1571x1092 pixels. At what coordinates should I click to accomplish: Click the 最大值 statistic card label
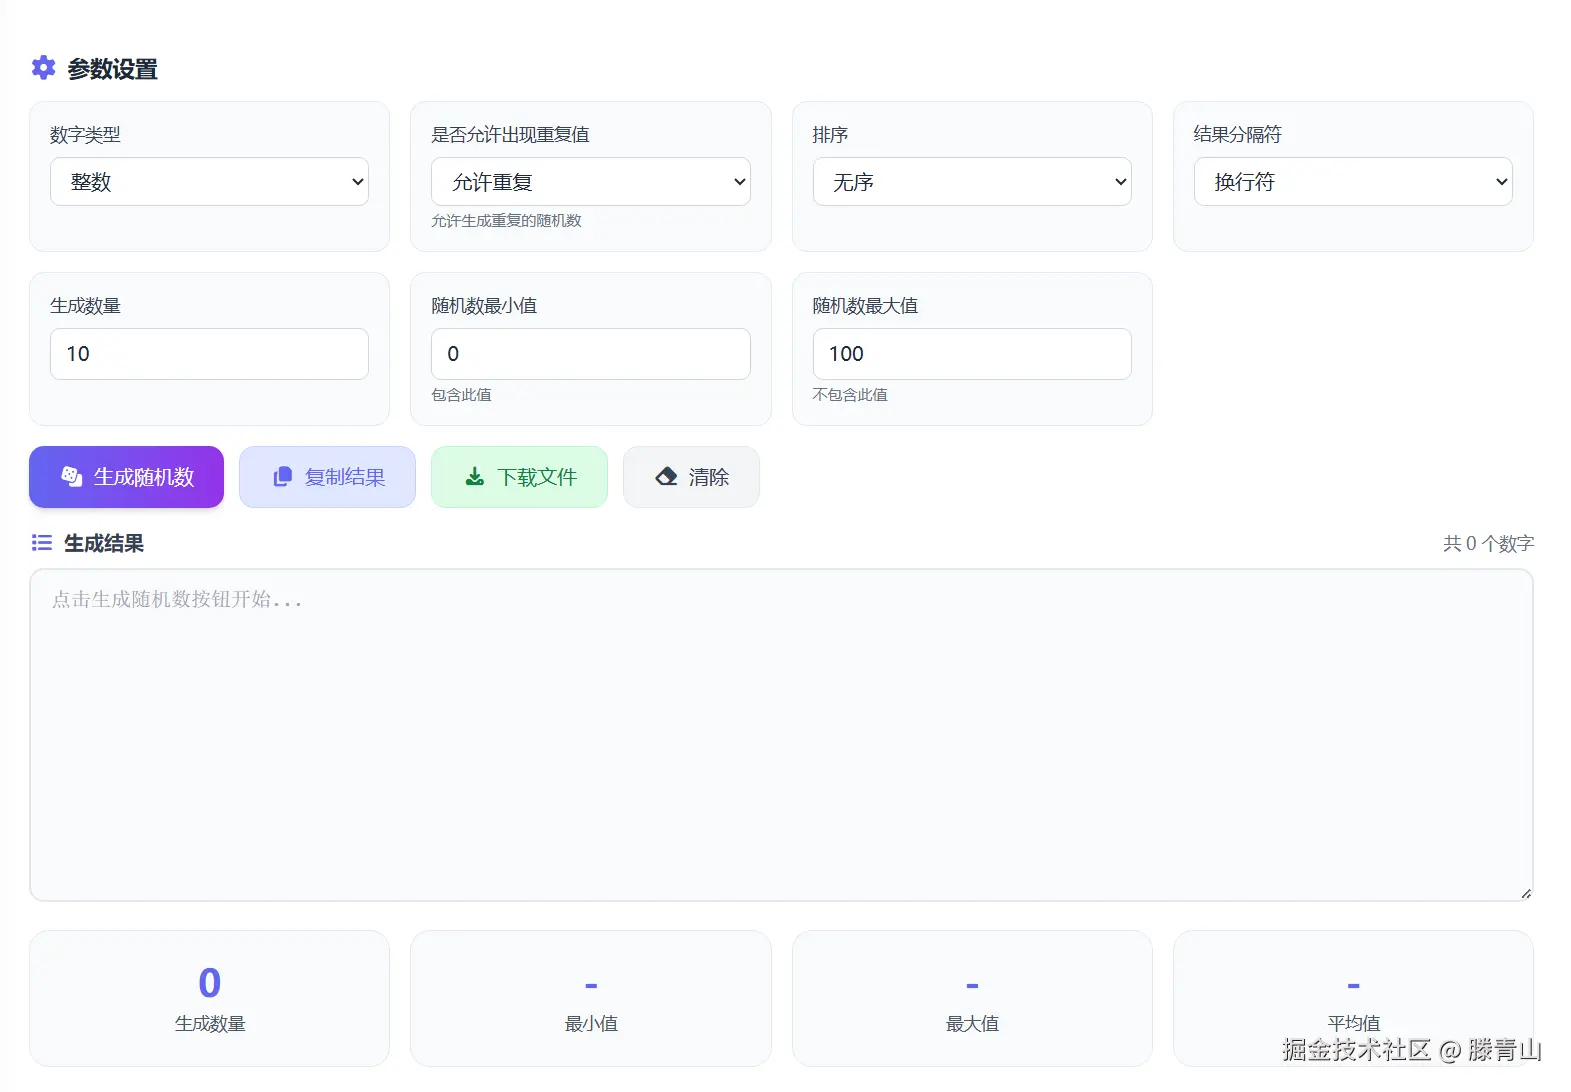click(x=972, y=1024)
